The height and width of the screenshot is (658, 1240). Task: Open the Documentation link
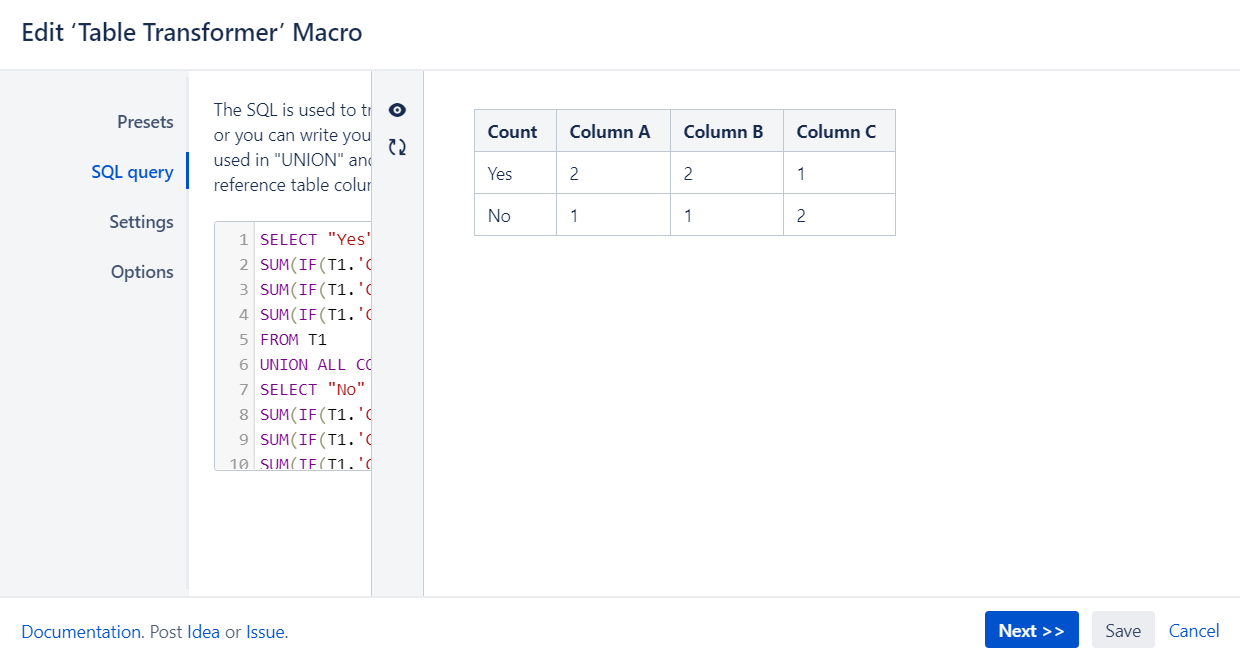(x=80, y=631)
